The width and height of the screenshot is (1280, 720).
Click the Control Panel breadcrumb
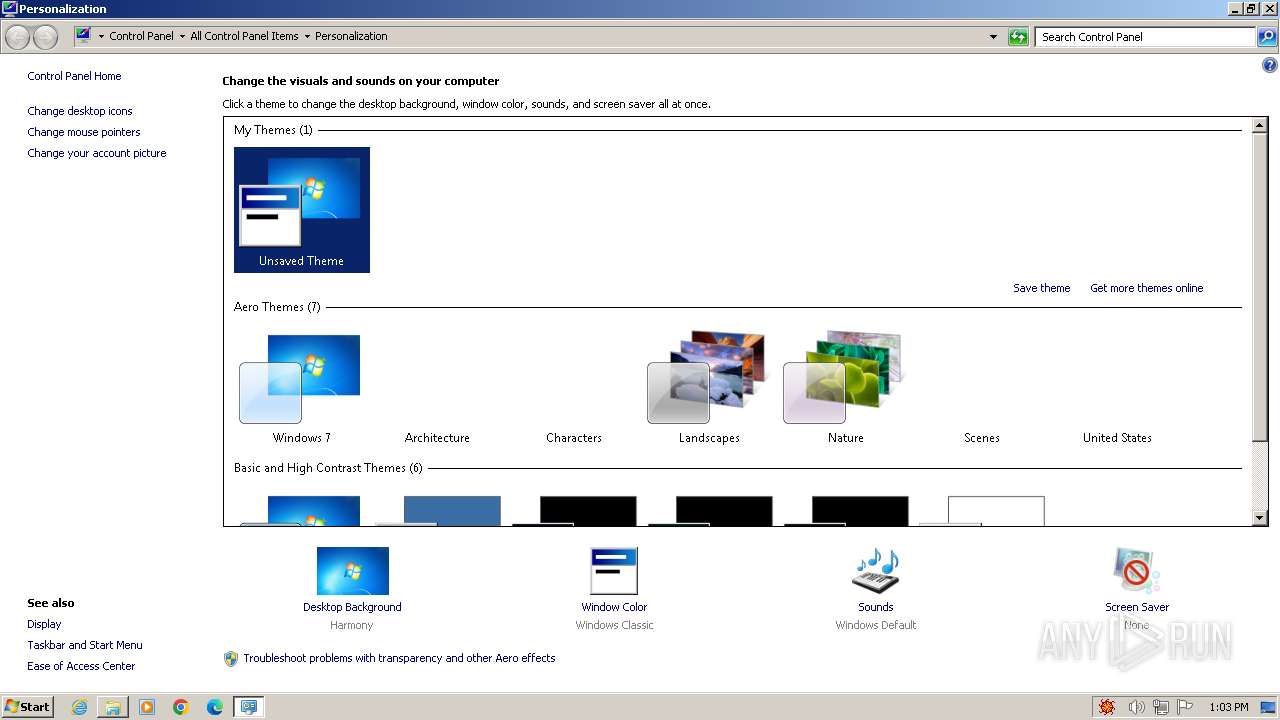[x=141, y=36]
